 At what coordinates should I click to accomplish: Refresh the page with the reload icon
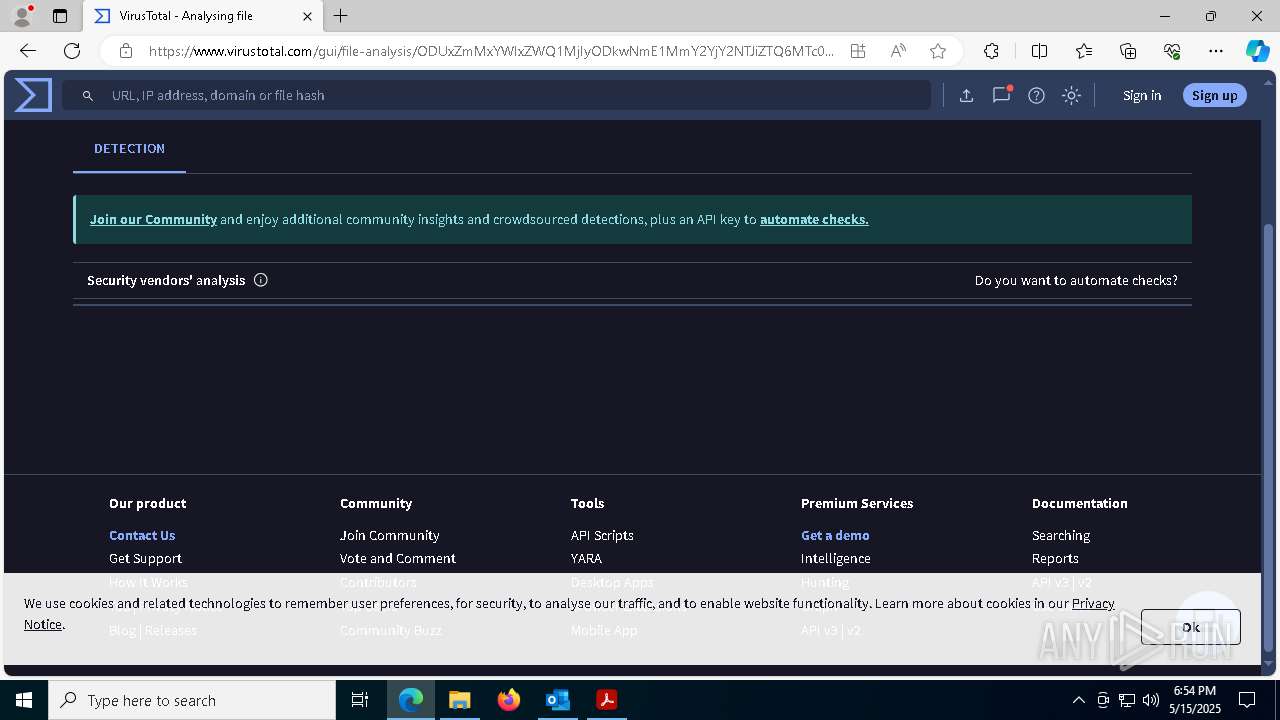click(x=72, y=51)
